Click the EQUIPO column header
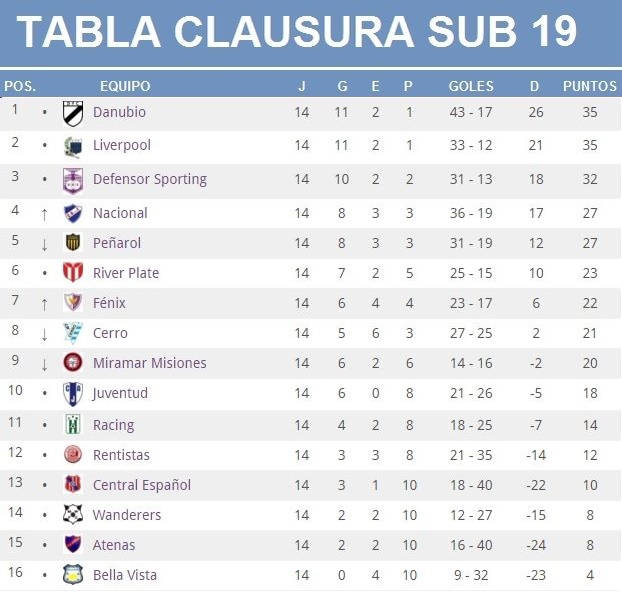Screen dimensions: 622x599 click(125, 86)
